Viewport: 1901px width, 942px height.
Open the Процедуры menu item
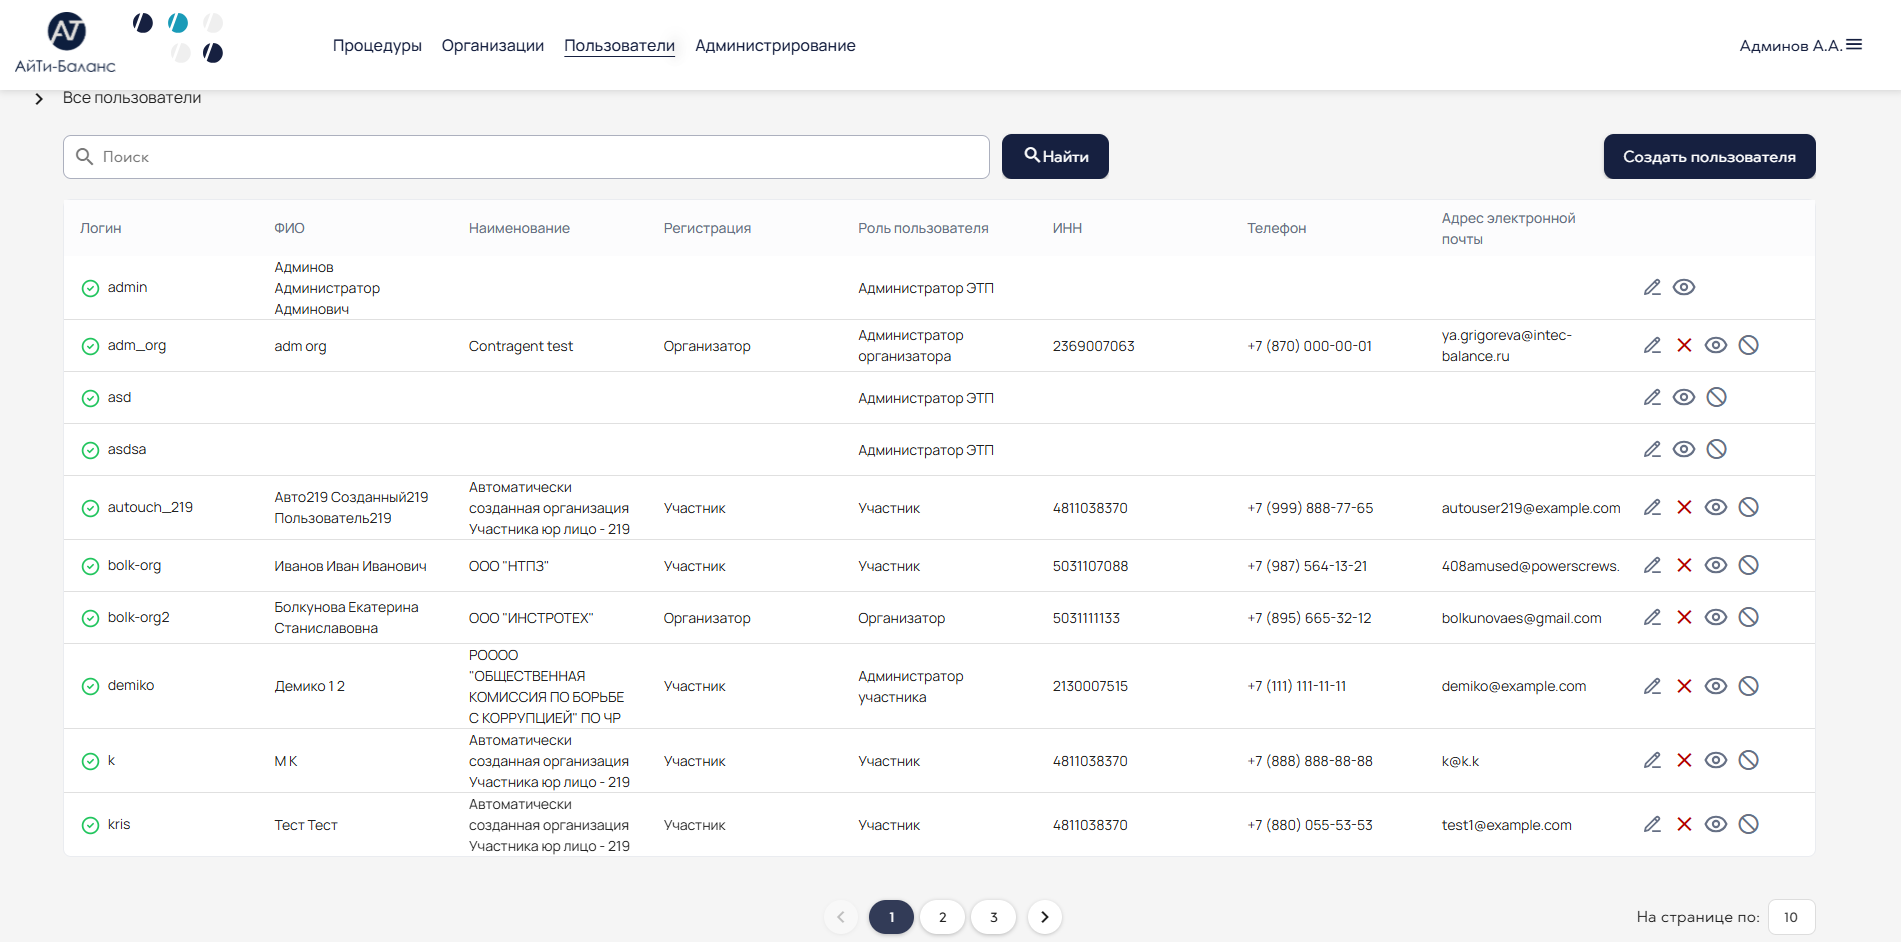coord(377,45)
